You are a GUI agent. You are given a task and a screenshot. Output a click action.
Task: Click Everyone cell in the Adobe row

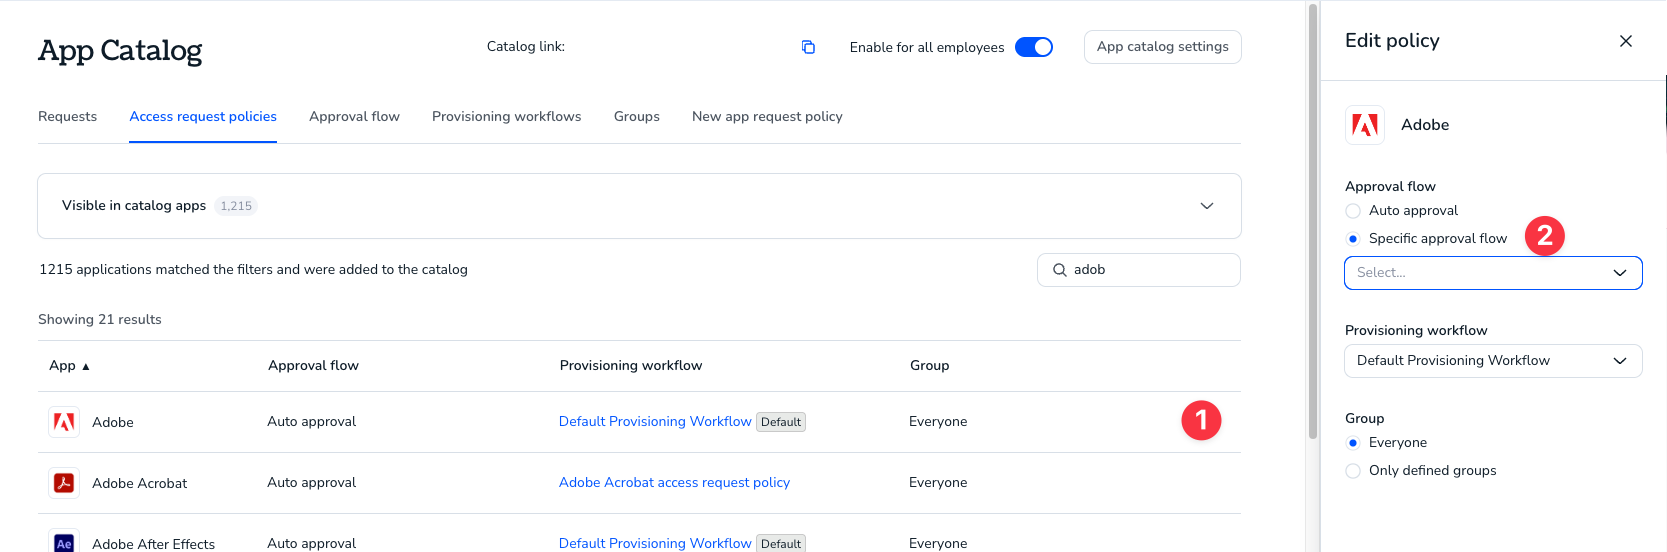point(938,422)
